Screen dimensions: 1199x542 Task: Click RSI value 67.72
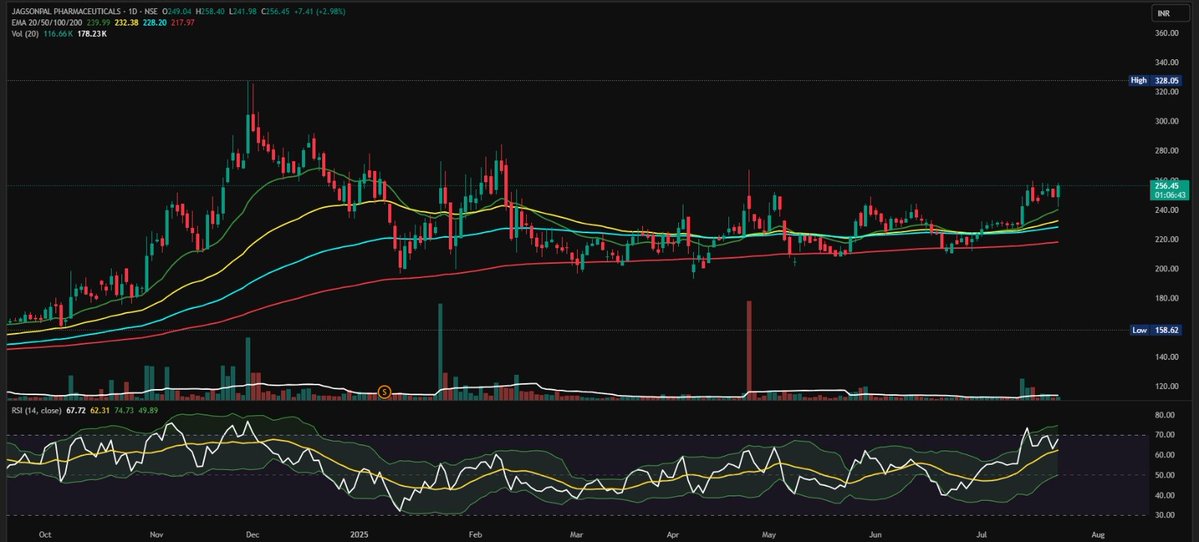coord(76,411)
